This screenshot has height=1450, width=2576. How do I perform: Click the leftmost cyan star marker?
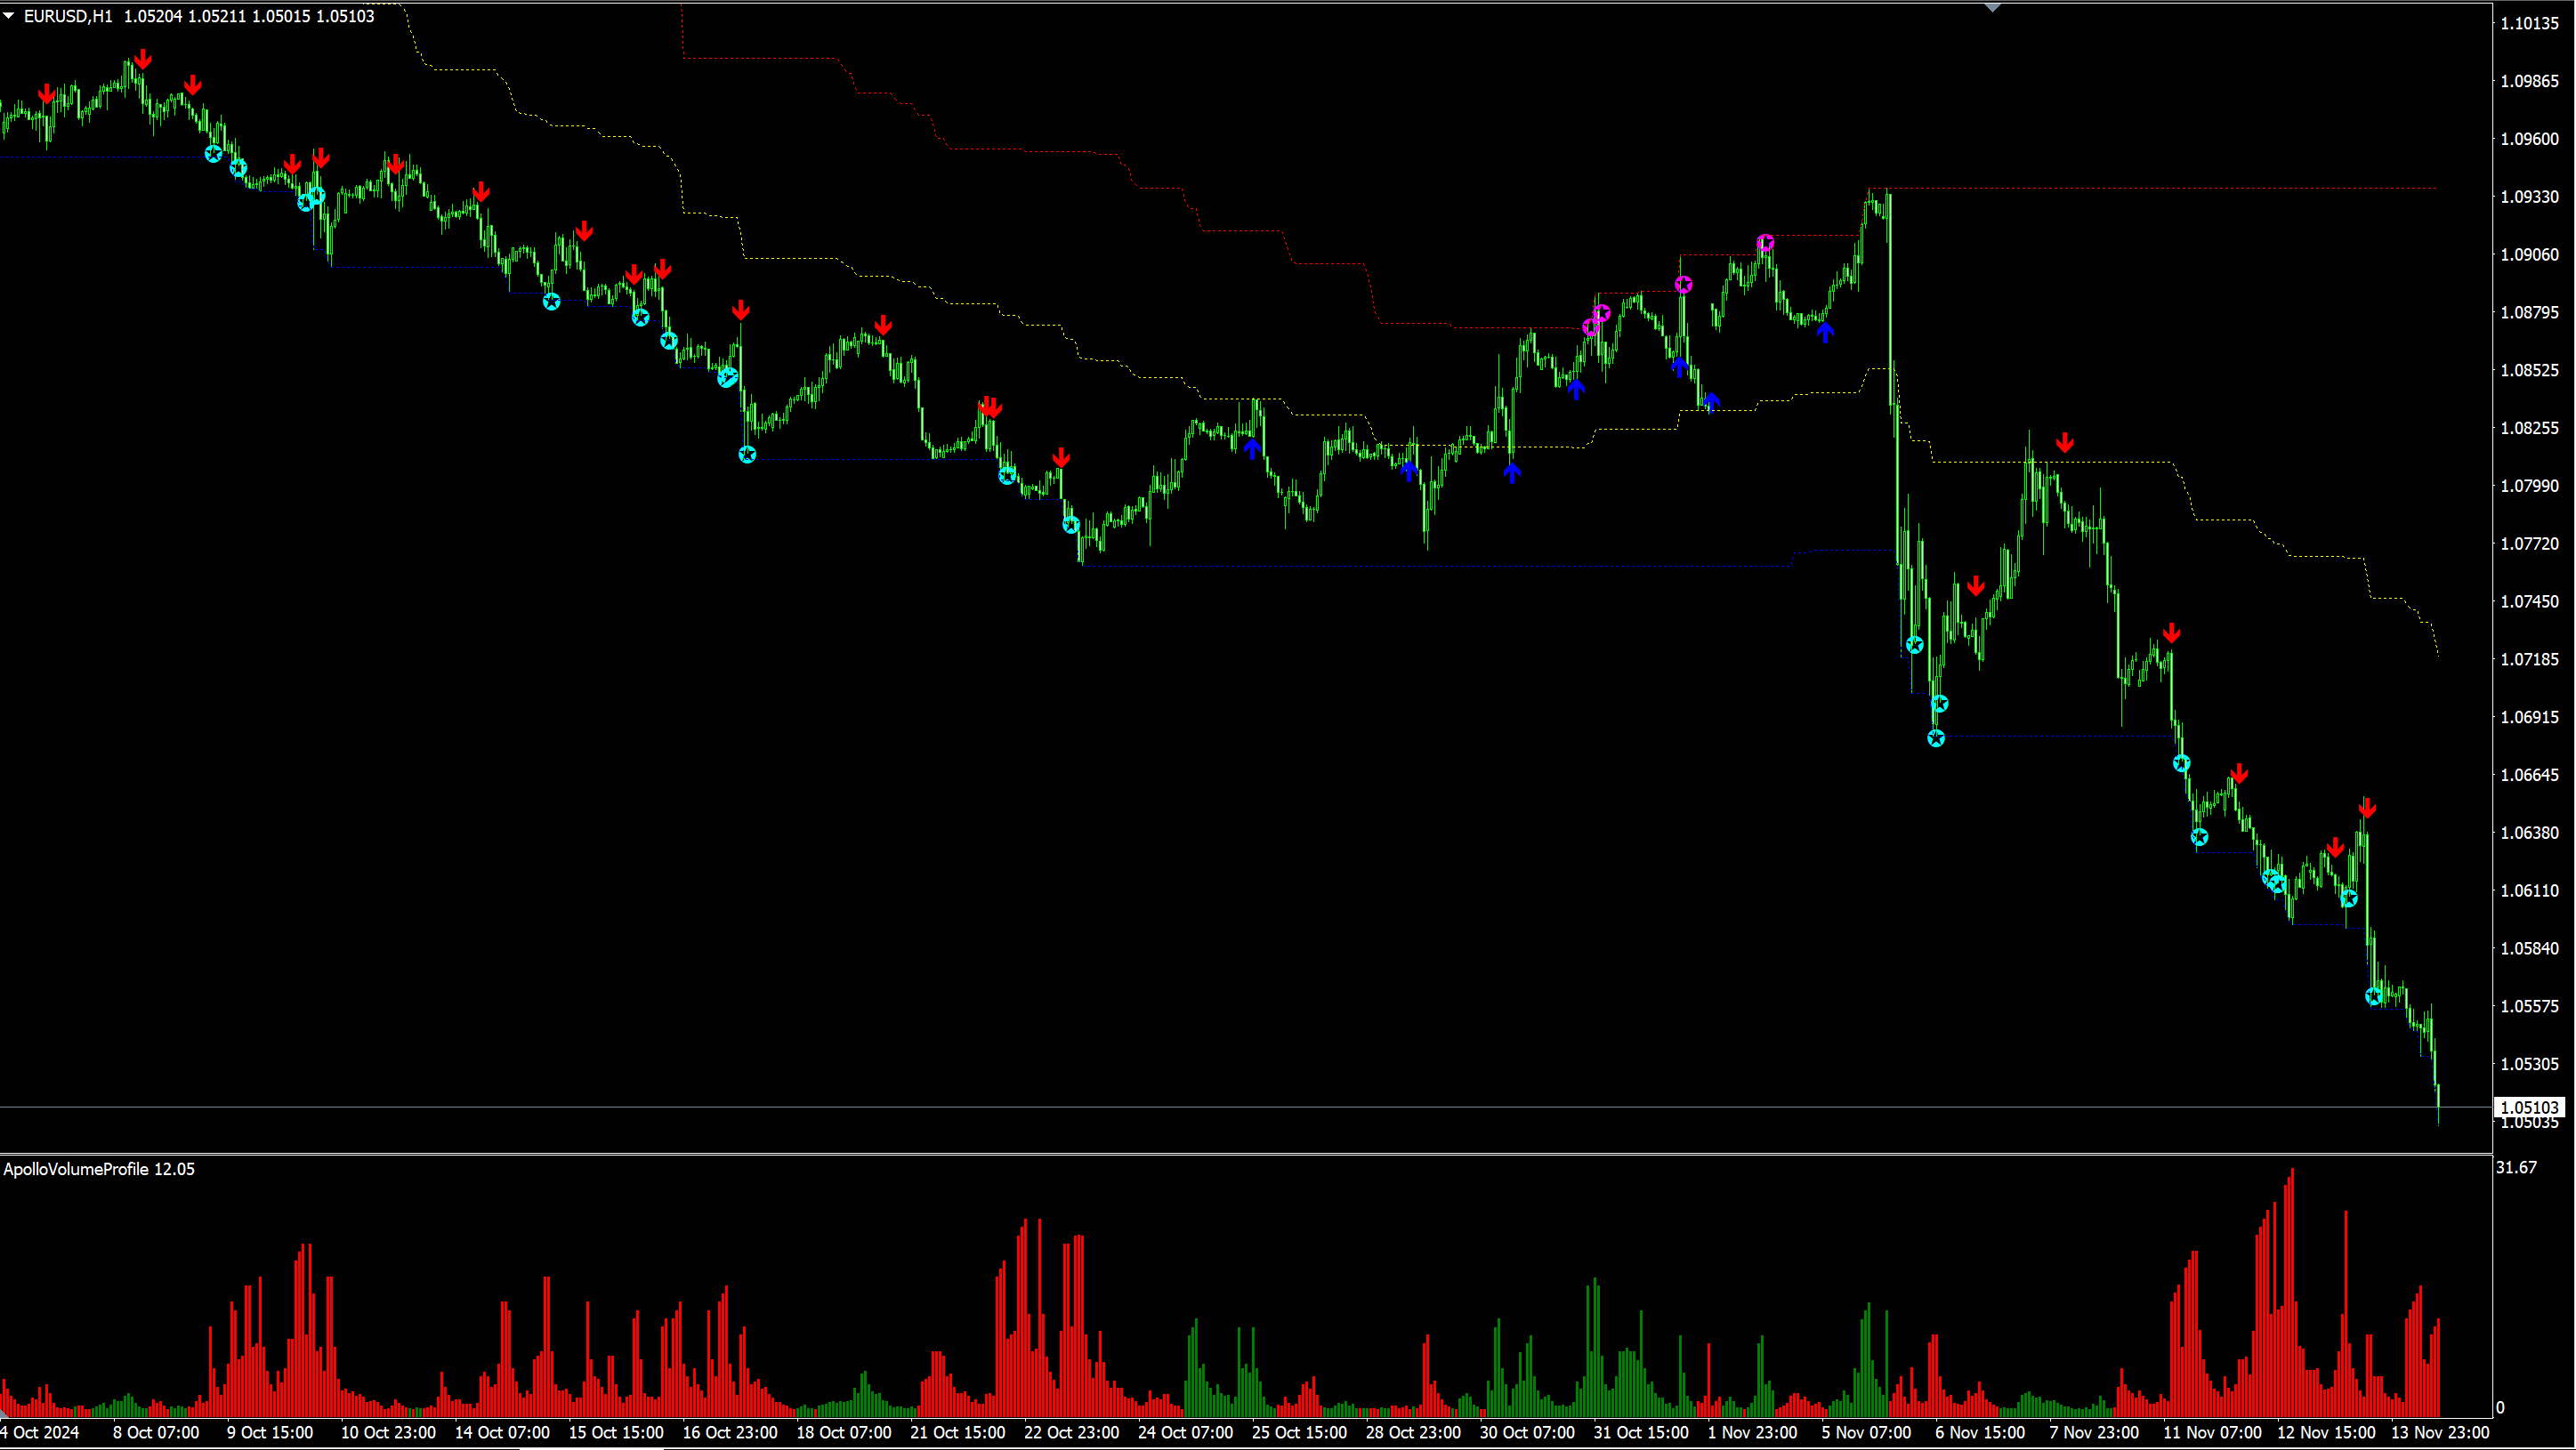pyautogui.click(x=213, y=154)
